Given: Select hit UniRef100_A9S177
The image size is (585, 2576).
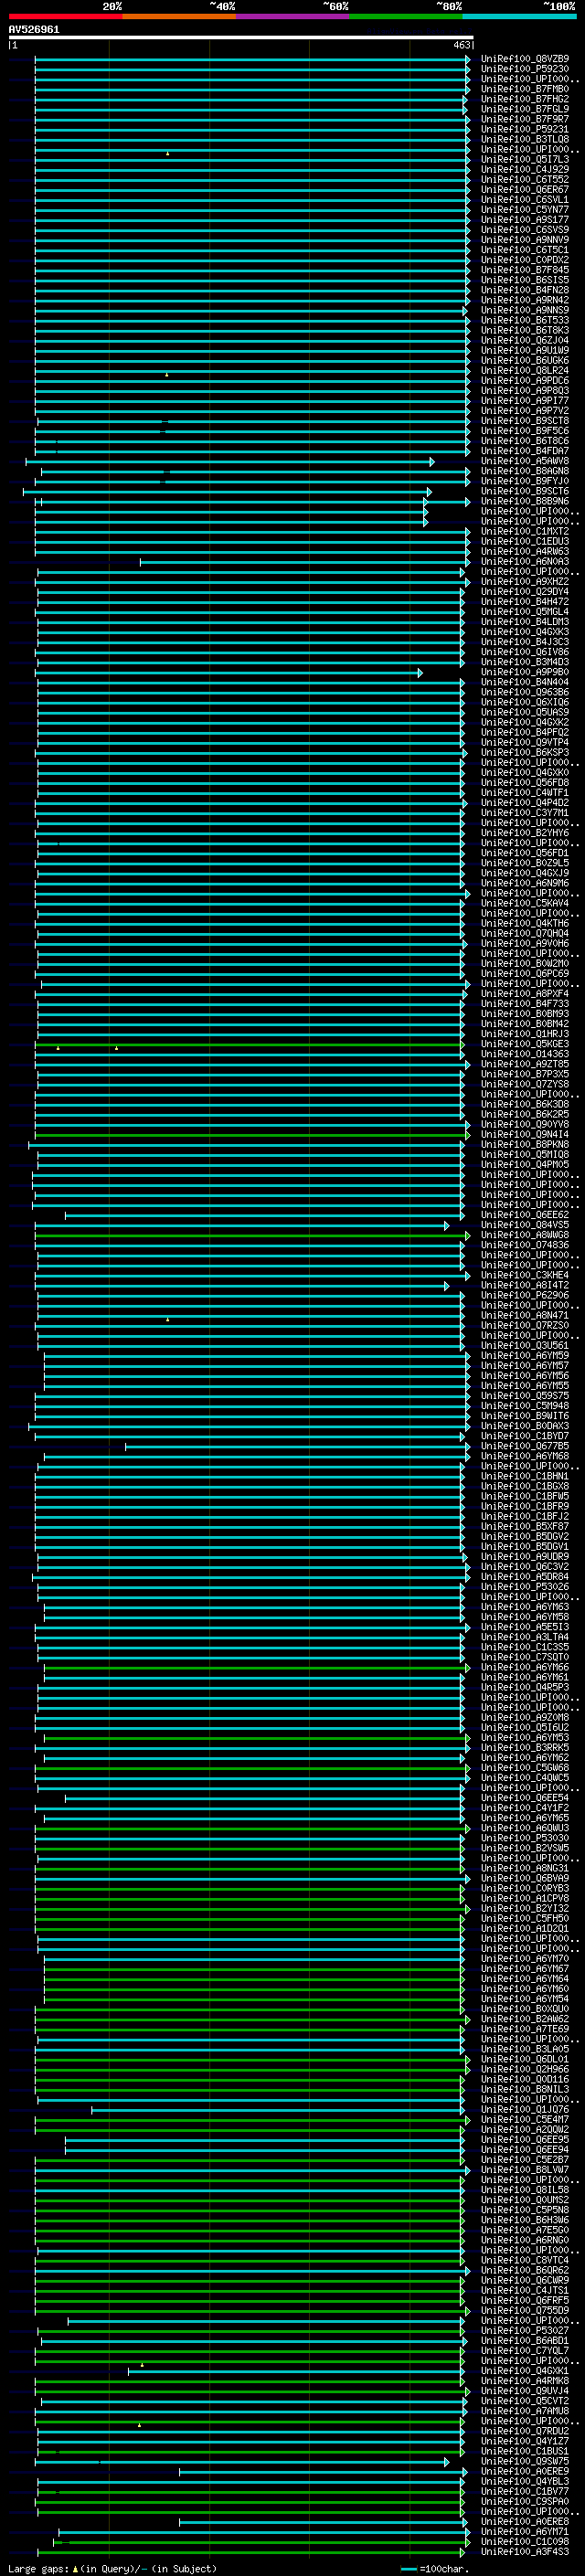Looking at the screenshot, I should pos(524,220).
